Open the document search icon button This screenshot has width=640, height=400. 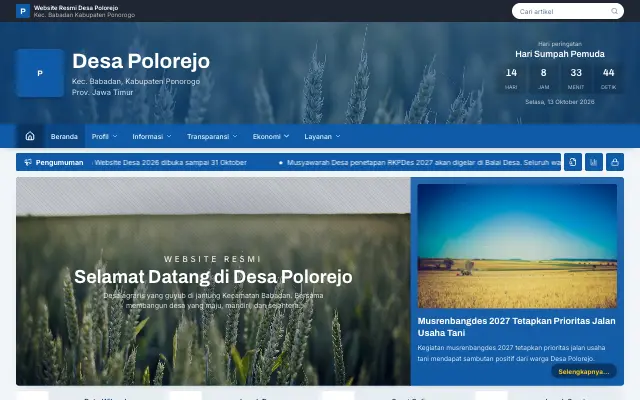[x=573, y=162]
